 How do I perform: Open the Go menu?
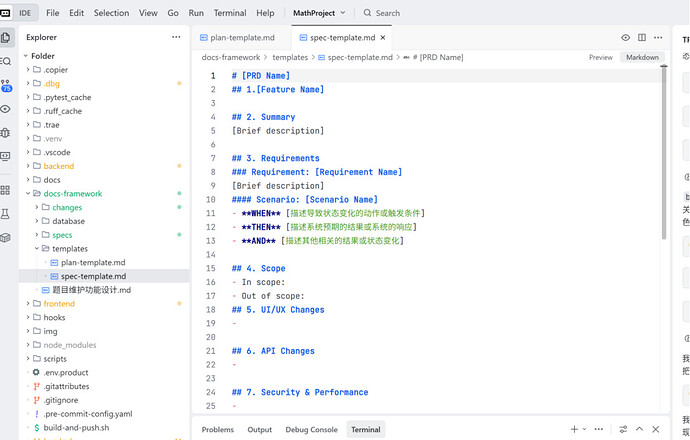point(173,13)
